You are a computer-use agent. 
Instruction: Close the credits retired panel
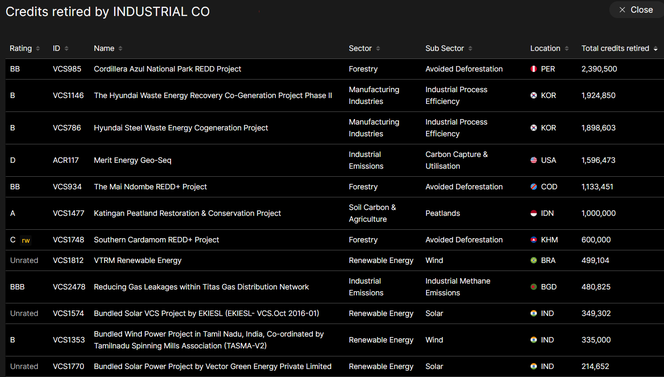636,10
